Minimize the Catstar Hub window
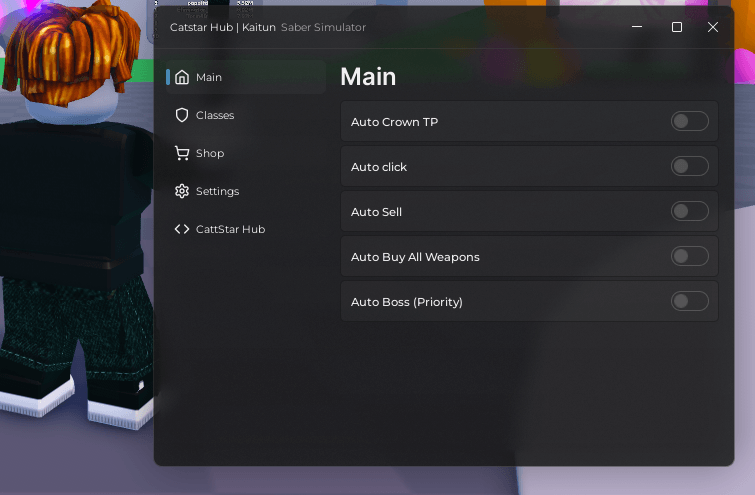The image size is (755, 495). (x=637, y=27)
